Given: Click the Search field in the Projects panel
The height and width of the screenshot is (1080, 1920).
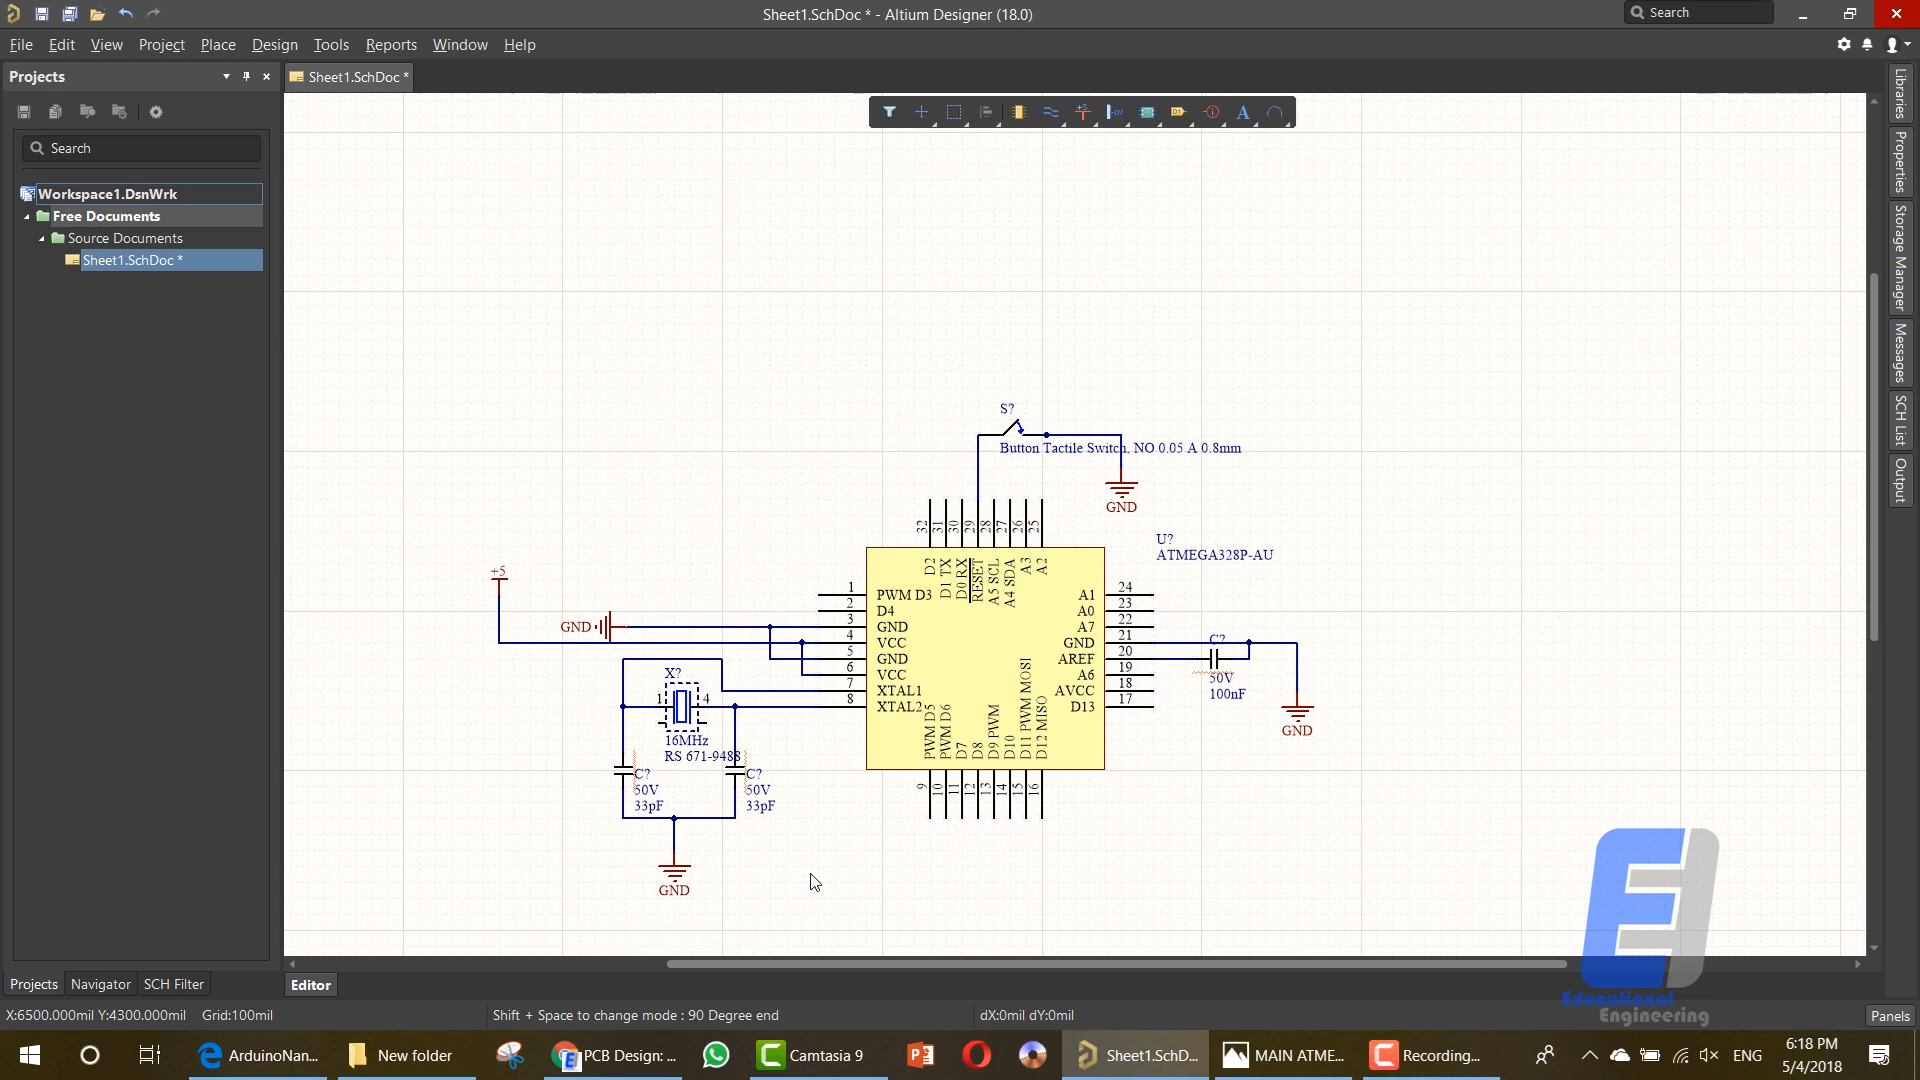Looking at the screenshot, I should click(140, 147).
